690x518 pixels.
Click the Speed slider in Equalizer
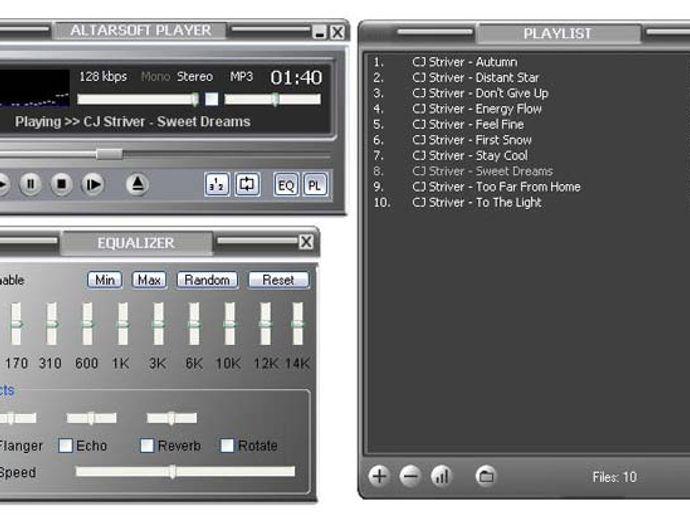tap(185, 472)
